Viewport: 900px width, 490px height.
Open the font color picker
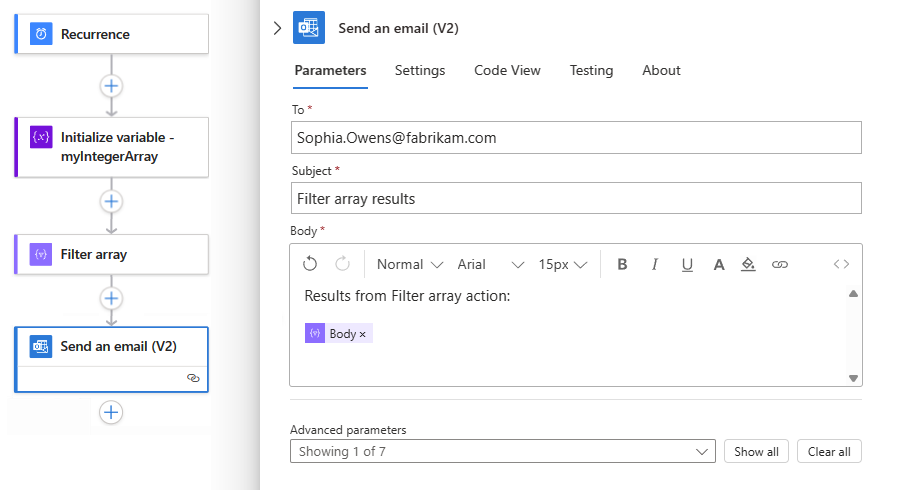pyautogui.click(x=718, y=264)
